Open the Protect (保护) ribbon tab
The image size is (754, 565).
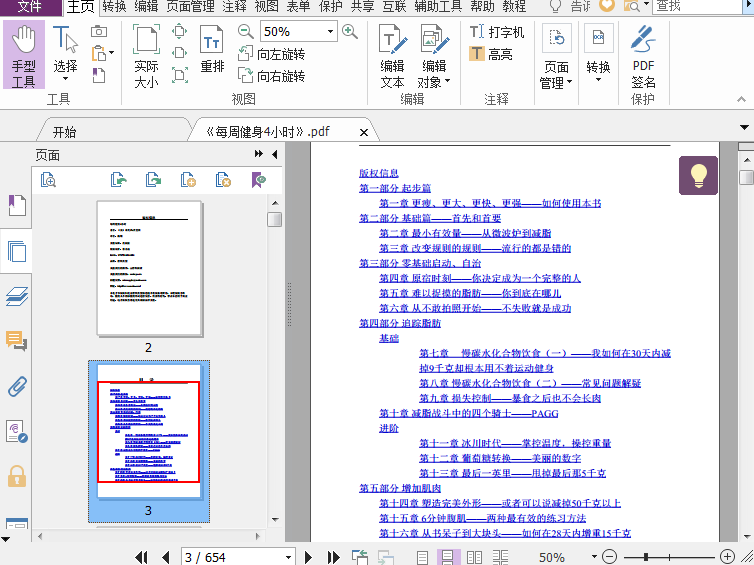(331, 6)
